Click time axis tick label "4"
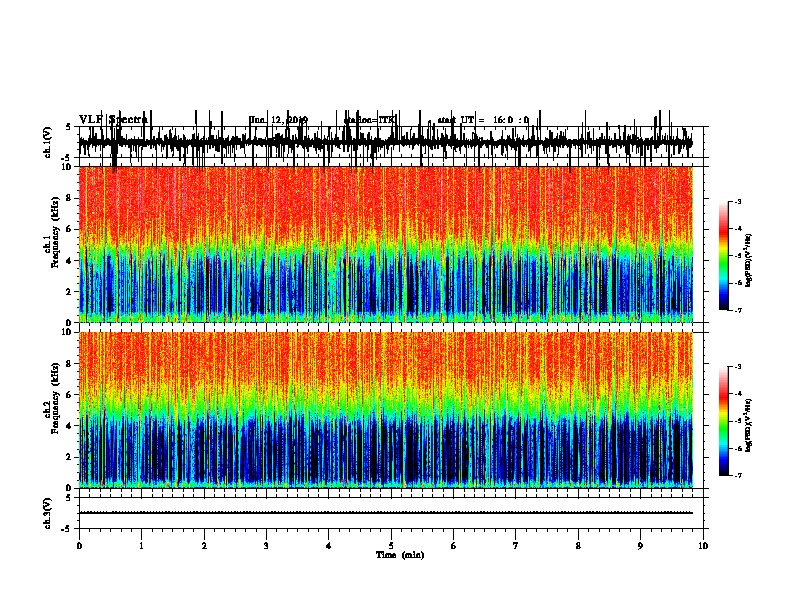792x612 pixels. 329,546
